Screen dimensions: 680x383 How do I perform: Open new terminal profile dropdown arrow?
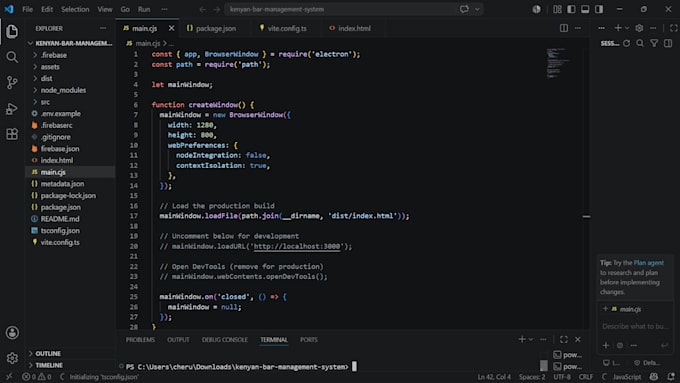coord(531,339)
